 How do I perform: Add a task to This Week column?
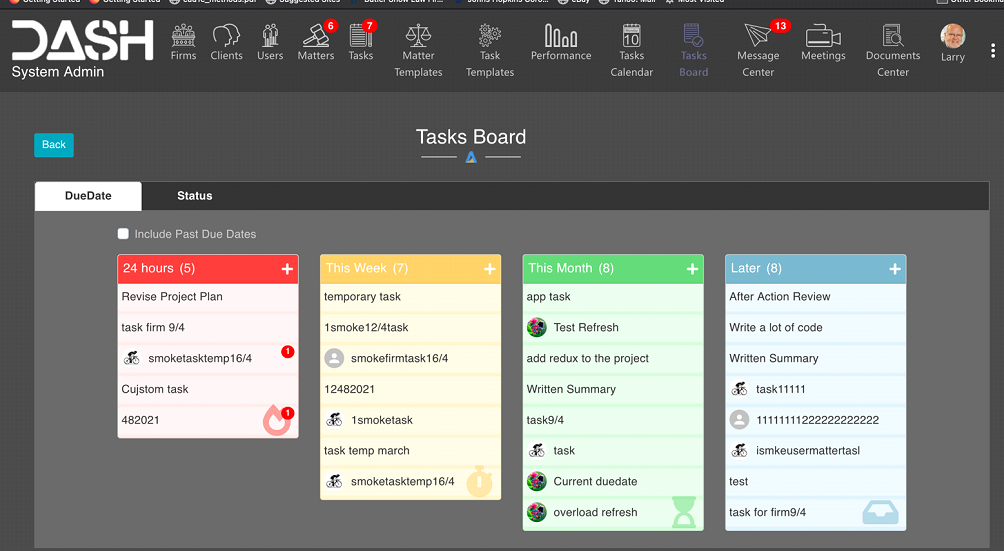(x=490, y=269)
